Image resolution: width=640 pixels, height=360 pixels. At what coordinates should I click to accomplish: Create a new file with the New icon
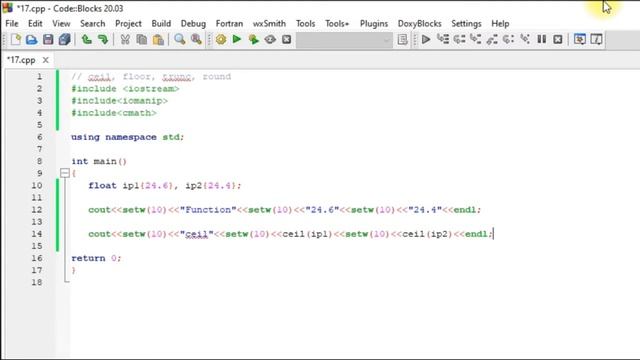click(x=16, y=40)
